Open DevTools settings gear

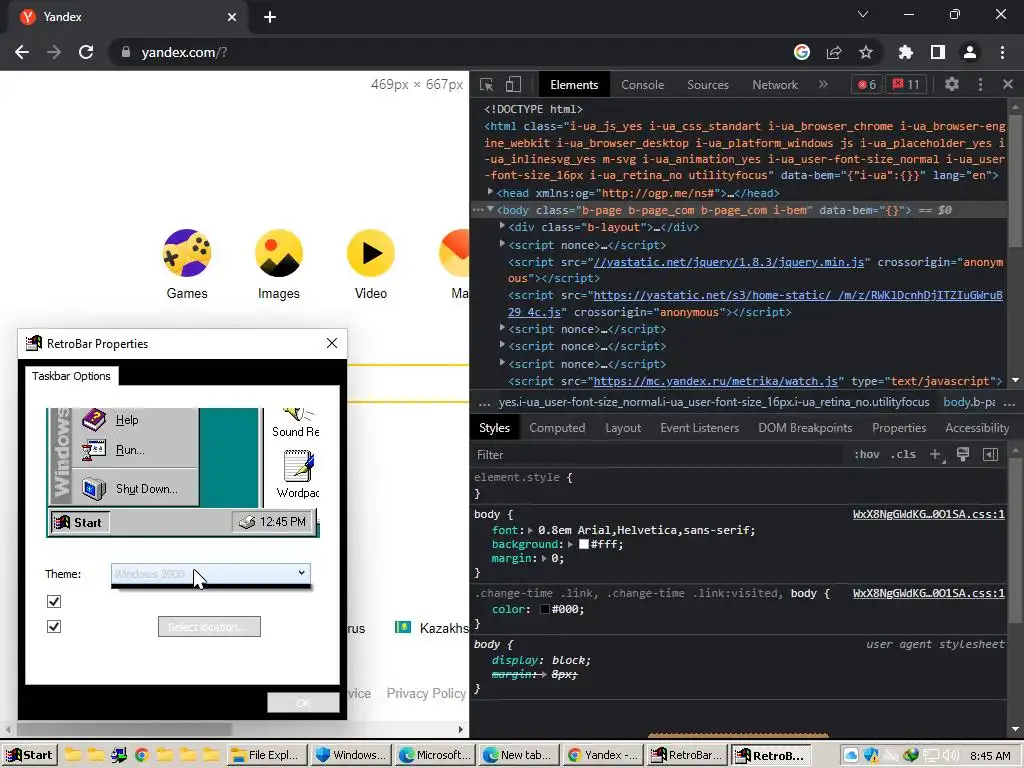(952, 84)
